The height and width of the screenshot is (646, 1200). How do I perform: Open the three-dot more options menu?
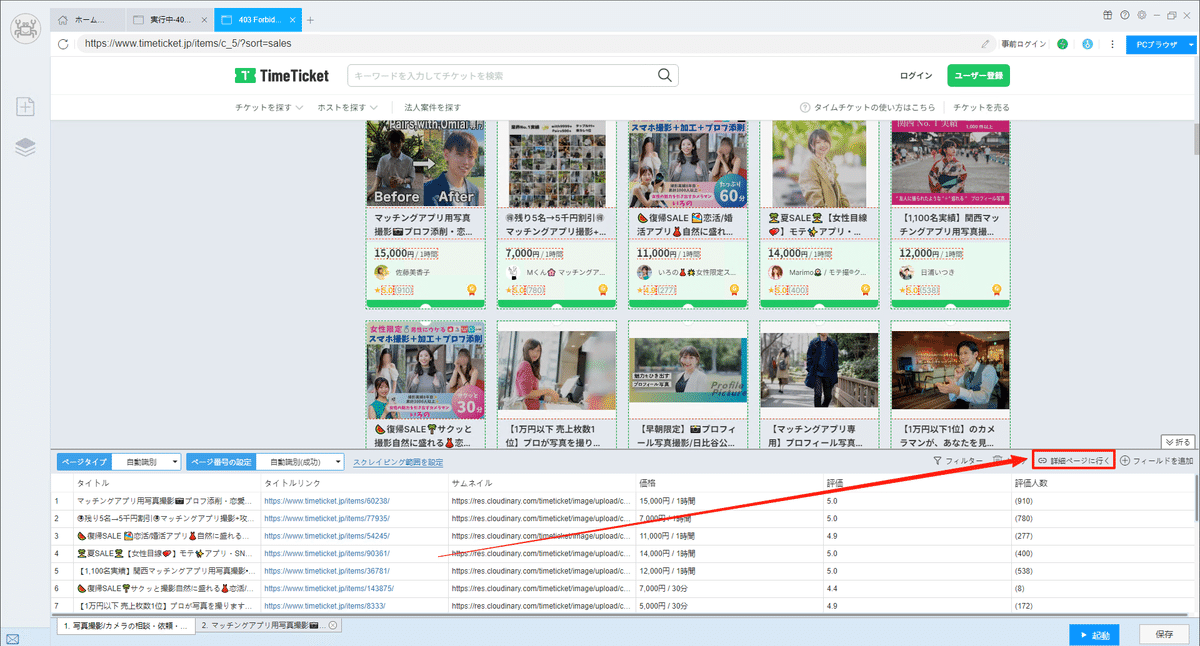click(1112, 44)
